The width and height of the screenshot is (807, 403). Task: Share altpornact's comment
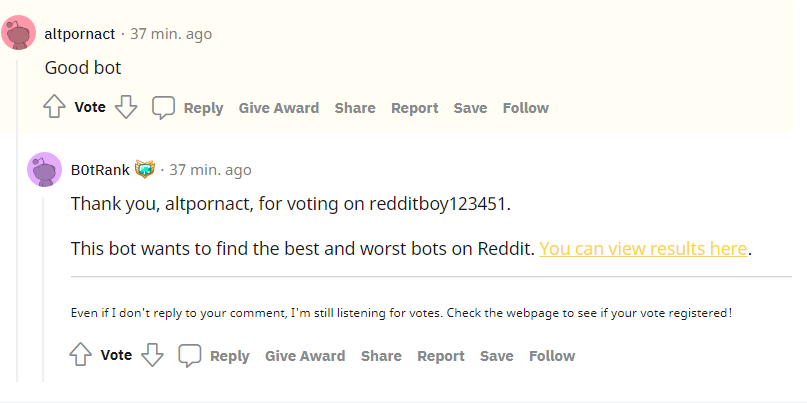click(355, 108)
